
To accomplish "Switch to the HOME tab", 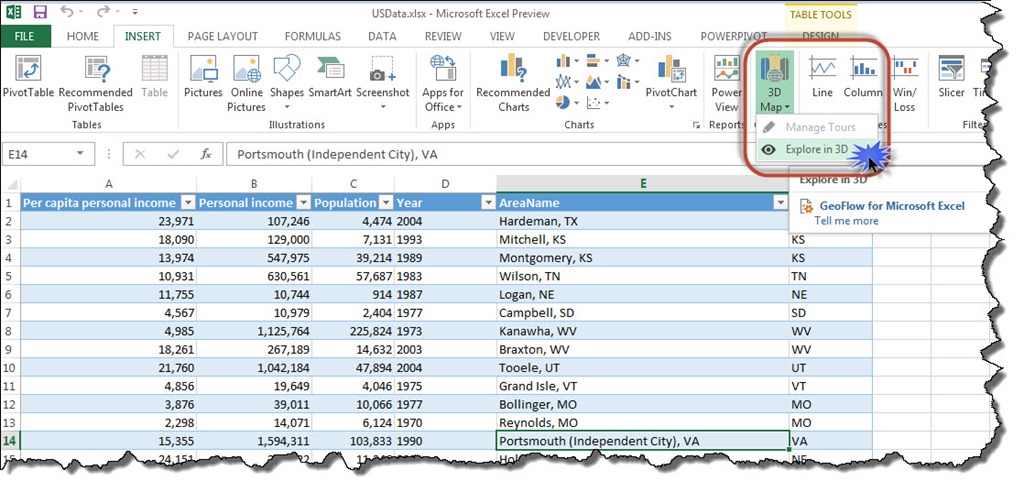I will (x=83, y=37).
